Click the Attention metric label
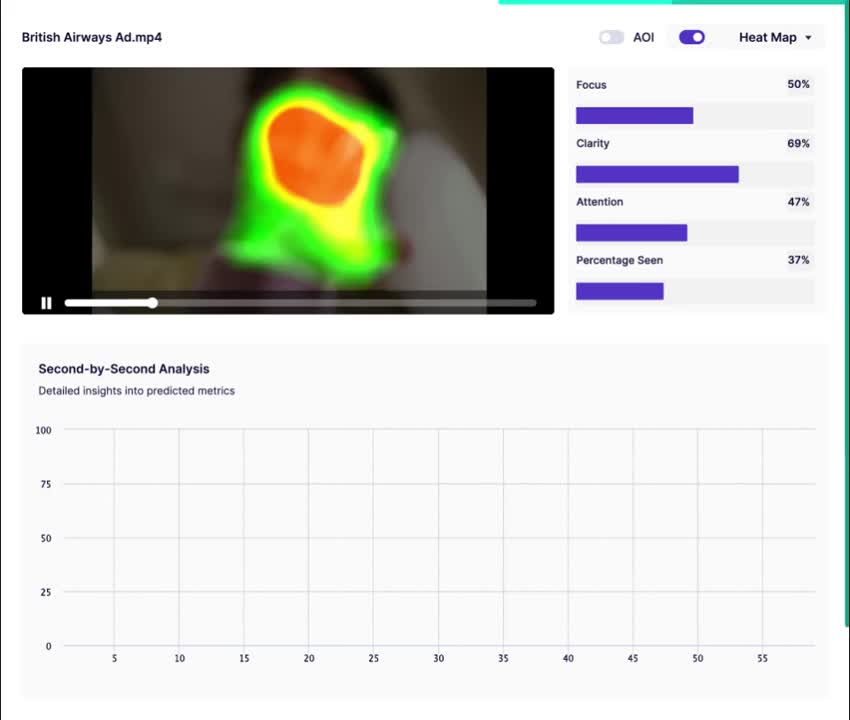This screenshot has height=720, width=850. (600, 202)
